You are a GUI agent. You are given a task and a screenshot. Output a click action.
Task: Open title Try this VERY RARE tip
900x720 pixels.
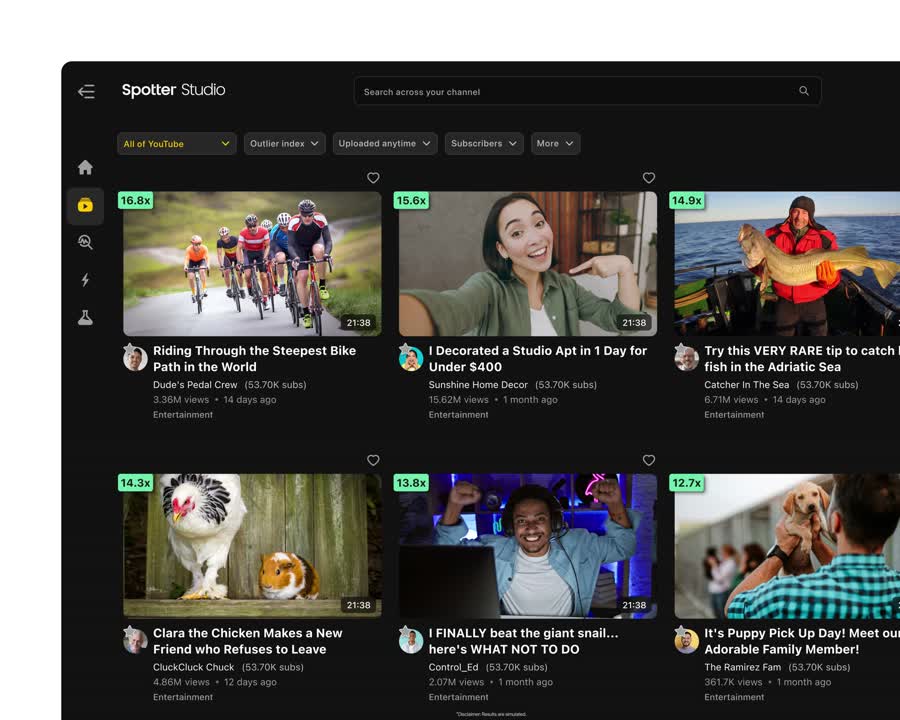click(802, 359)
